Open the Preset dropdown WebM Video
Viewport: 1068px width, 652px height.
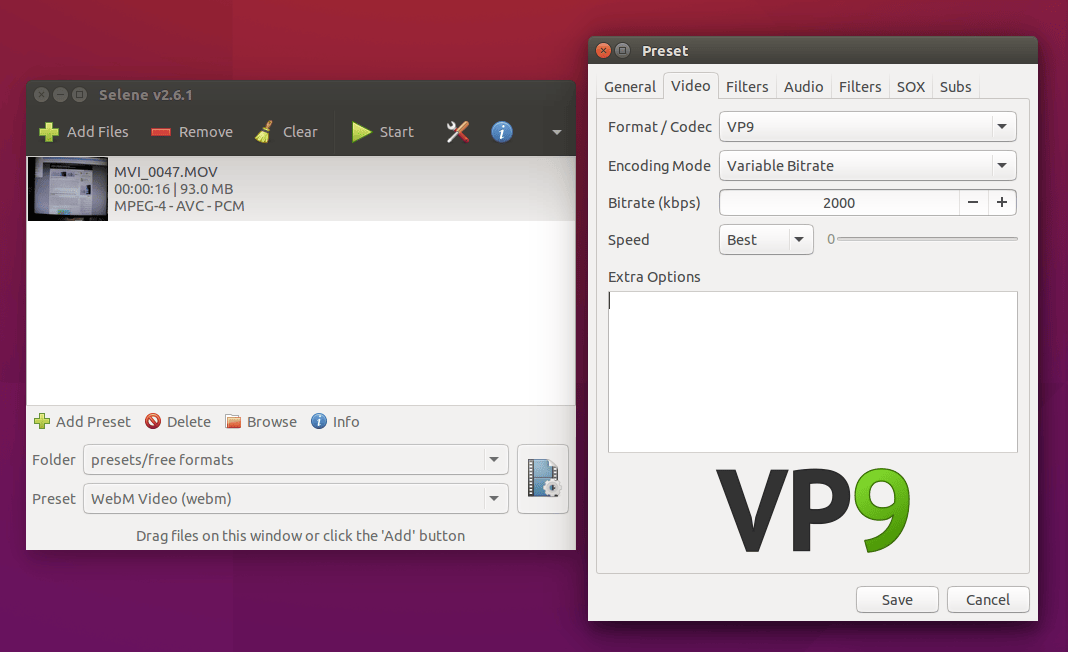click(296, 499)
